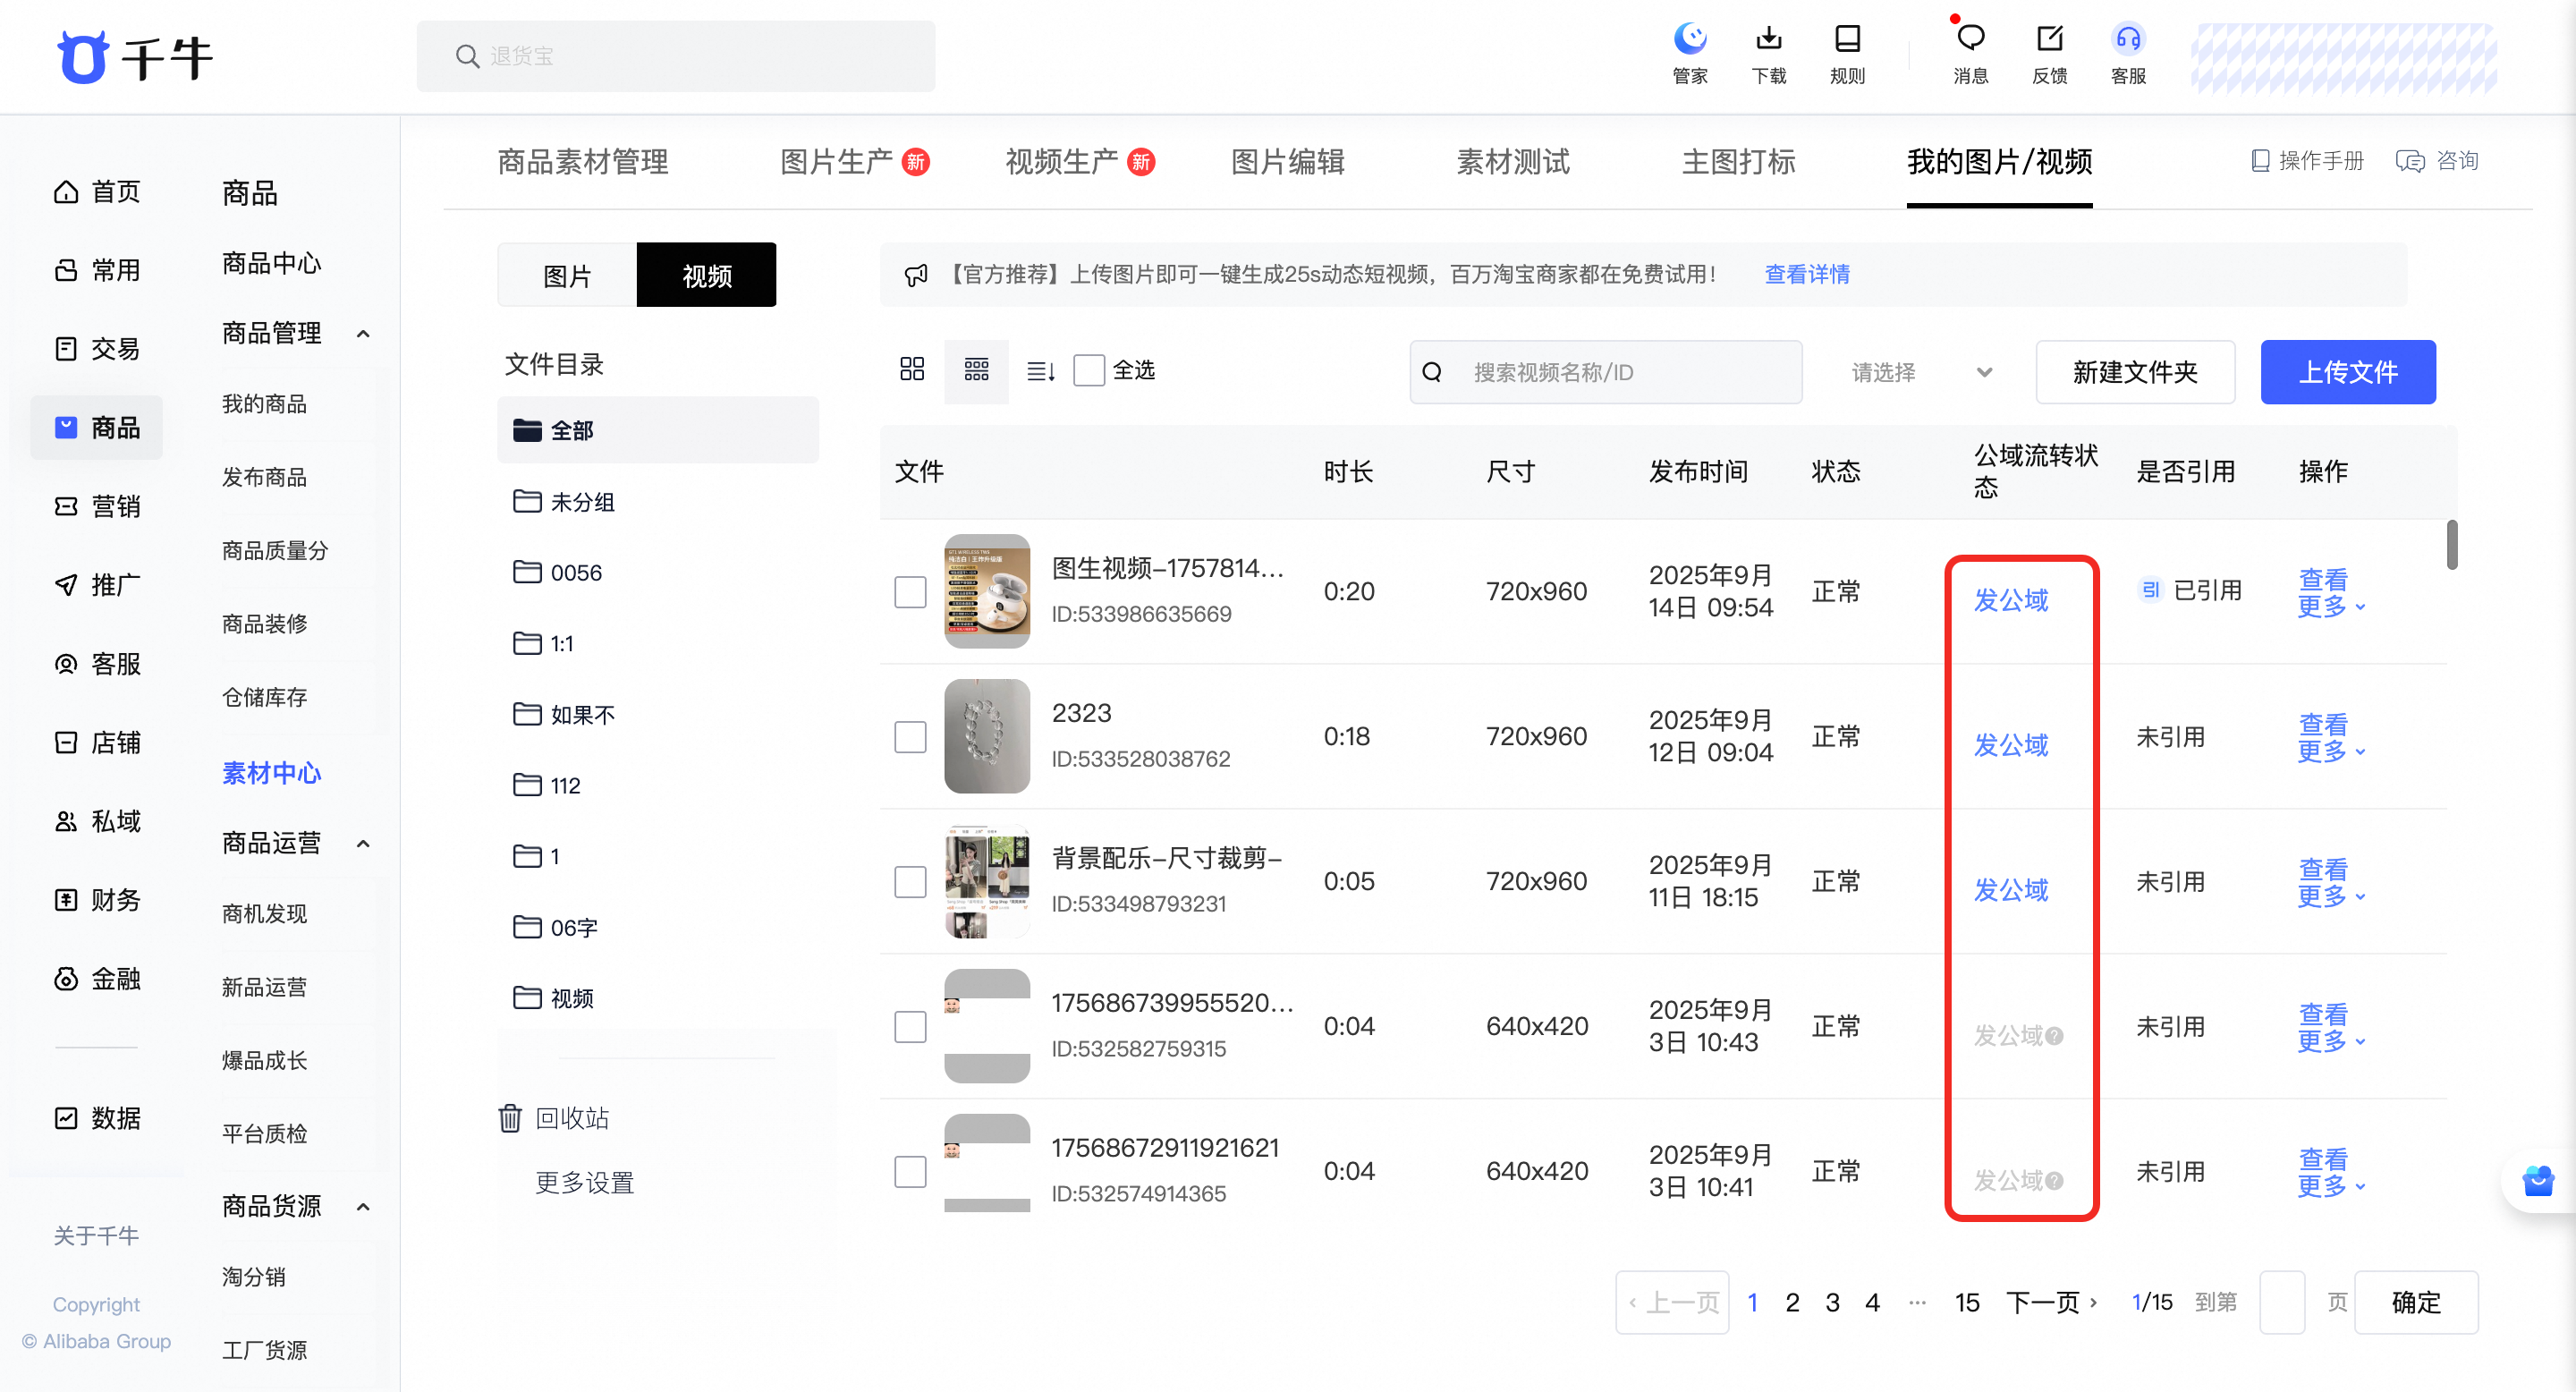The height and width of the screenshot is (1392, 2576).
Task: Click the sort order icon
Action: [1040, 371]
